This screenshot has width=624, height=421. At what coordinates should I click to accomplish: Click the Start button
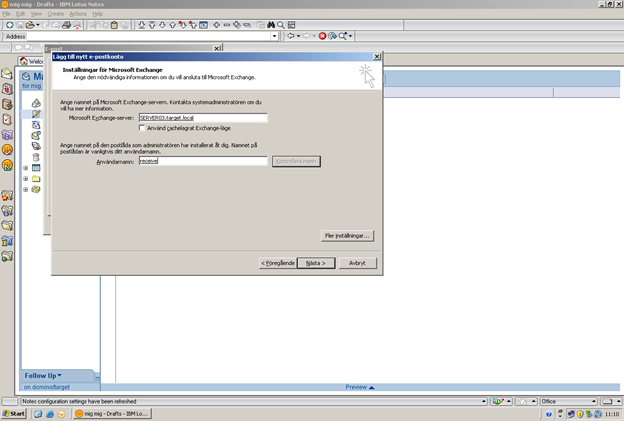[14, 414]
